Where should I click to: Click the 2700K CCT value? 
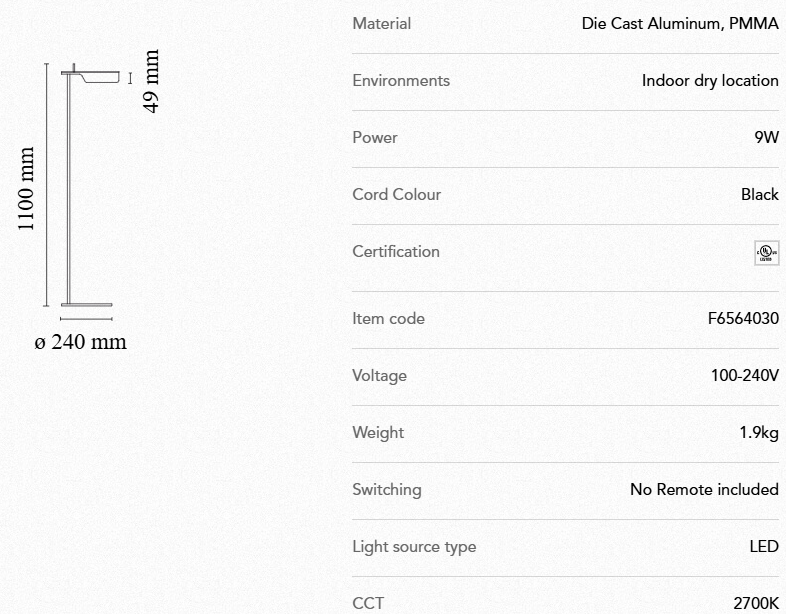(x=755, y=603)
